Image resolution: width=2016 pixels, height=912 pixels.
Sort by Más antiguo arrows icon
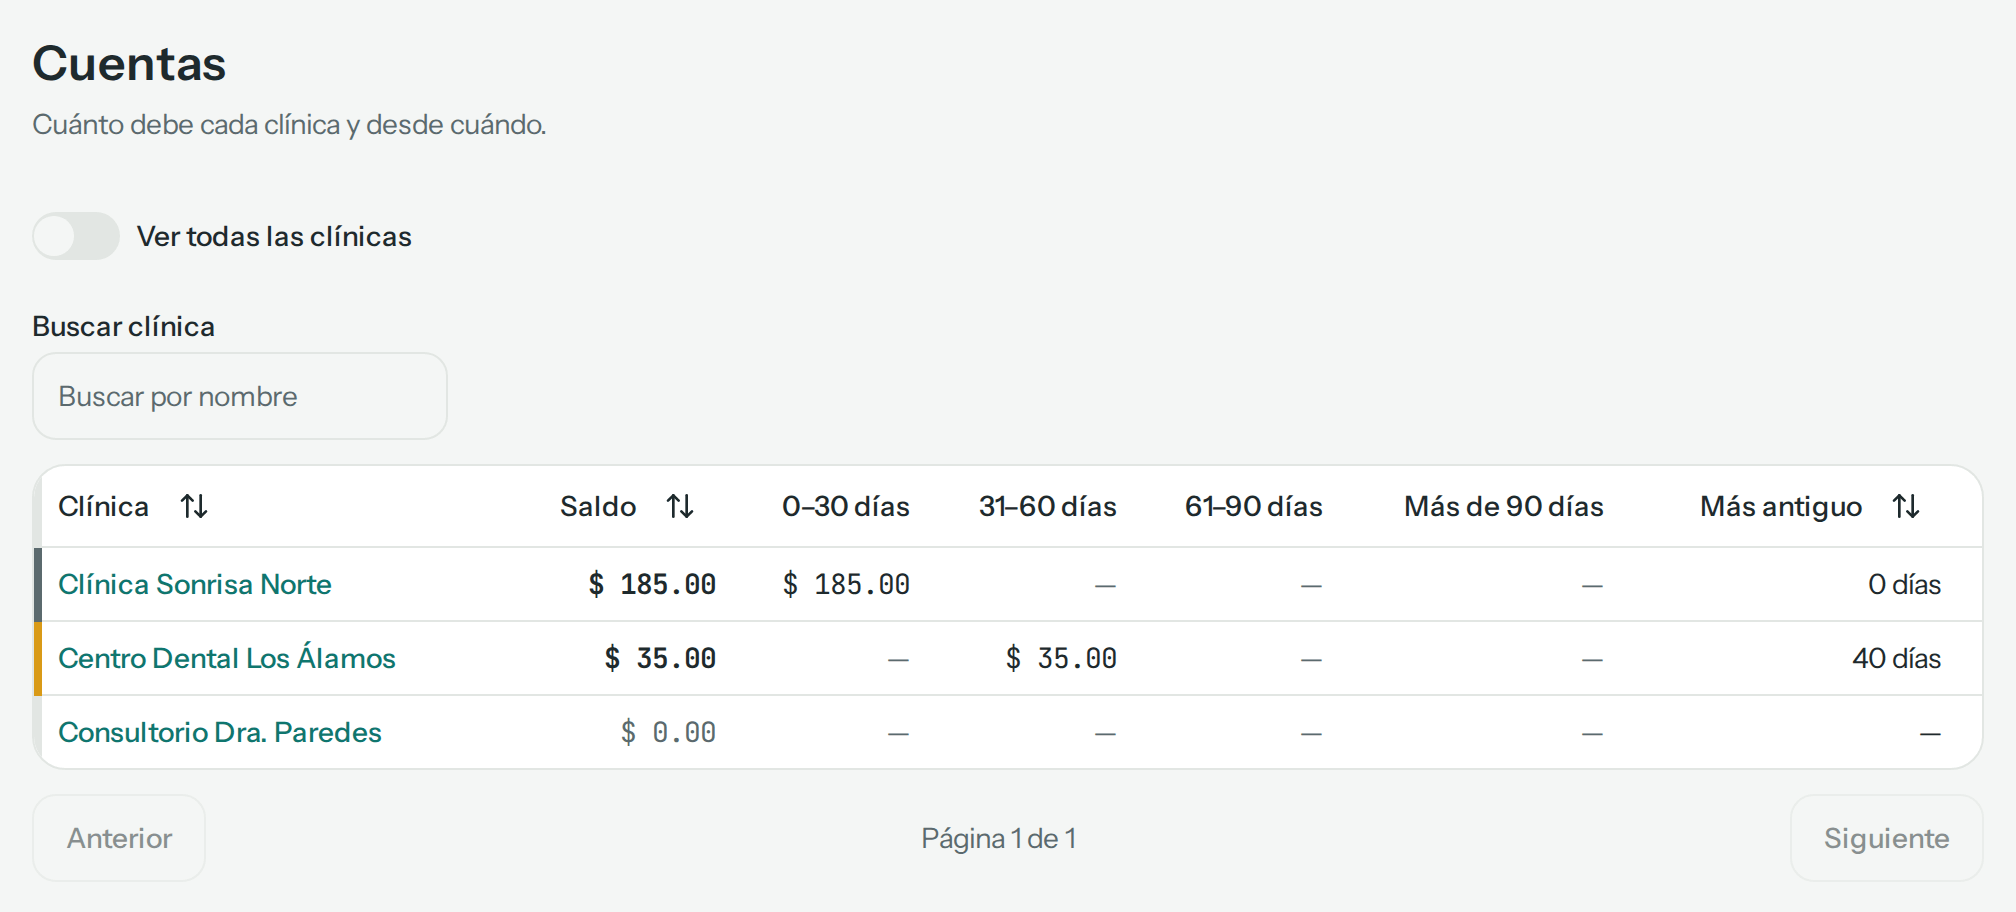(1906, 506)
